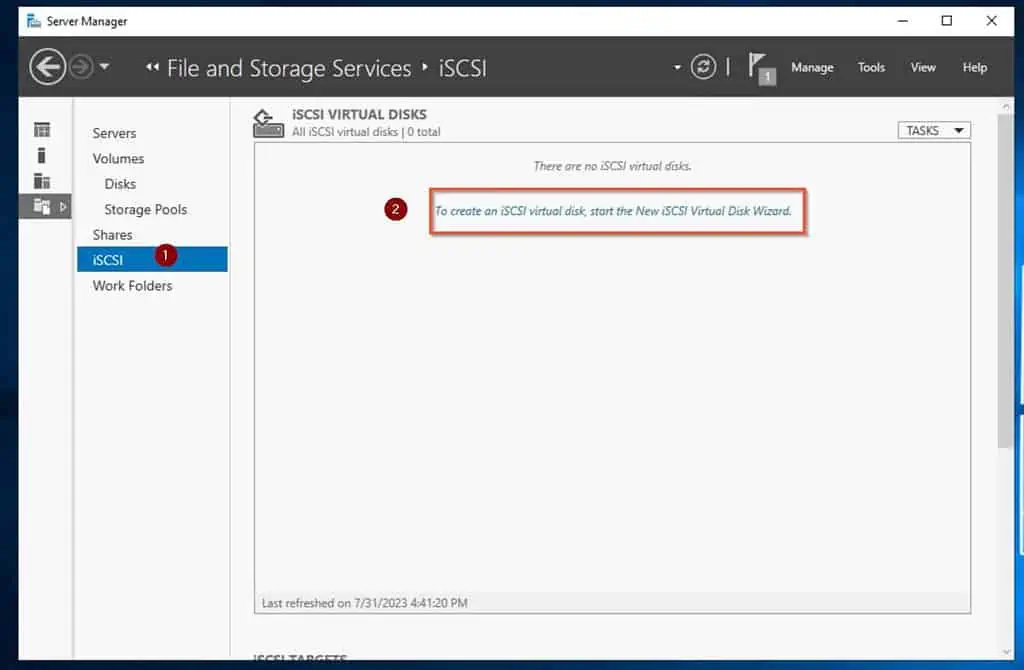Open the Tools menu
1024x670 pixels.
(871, 67)
